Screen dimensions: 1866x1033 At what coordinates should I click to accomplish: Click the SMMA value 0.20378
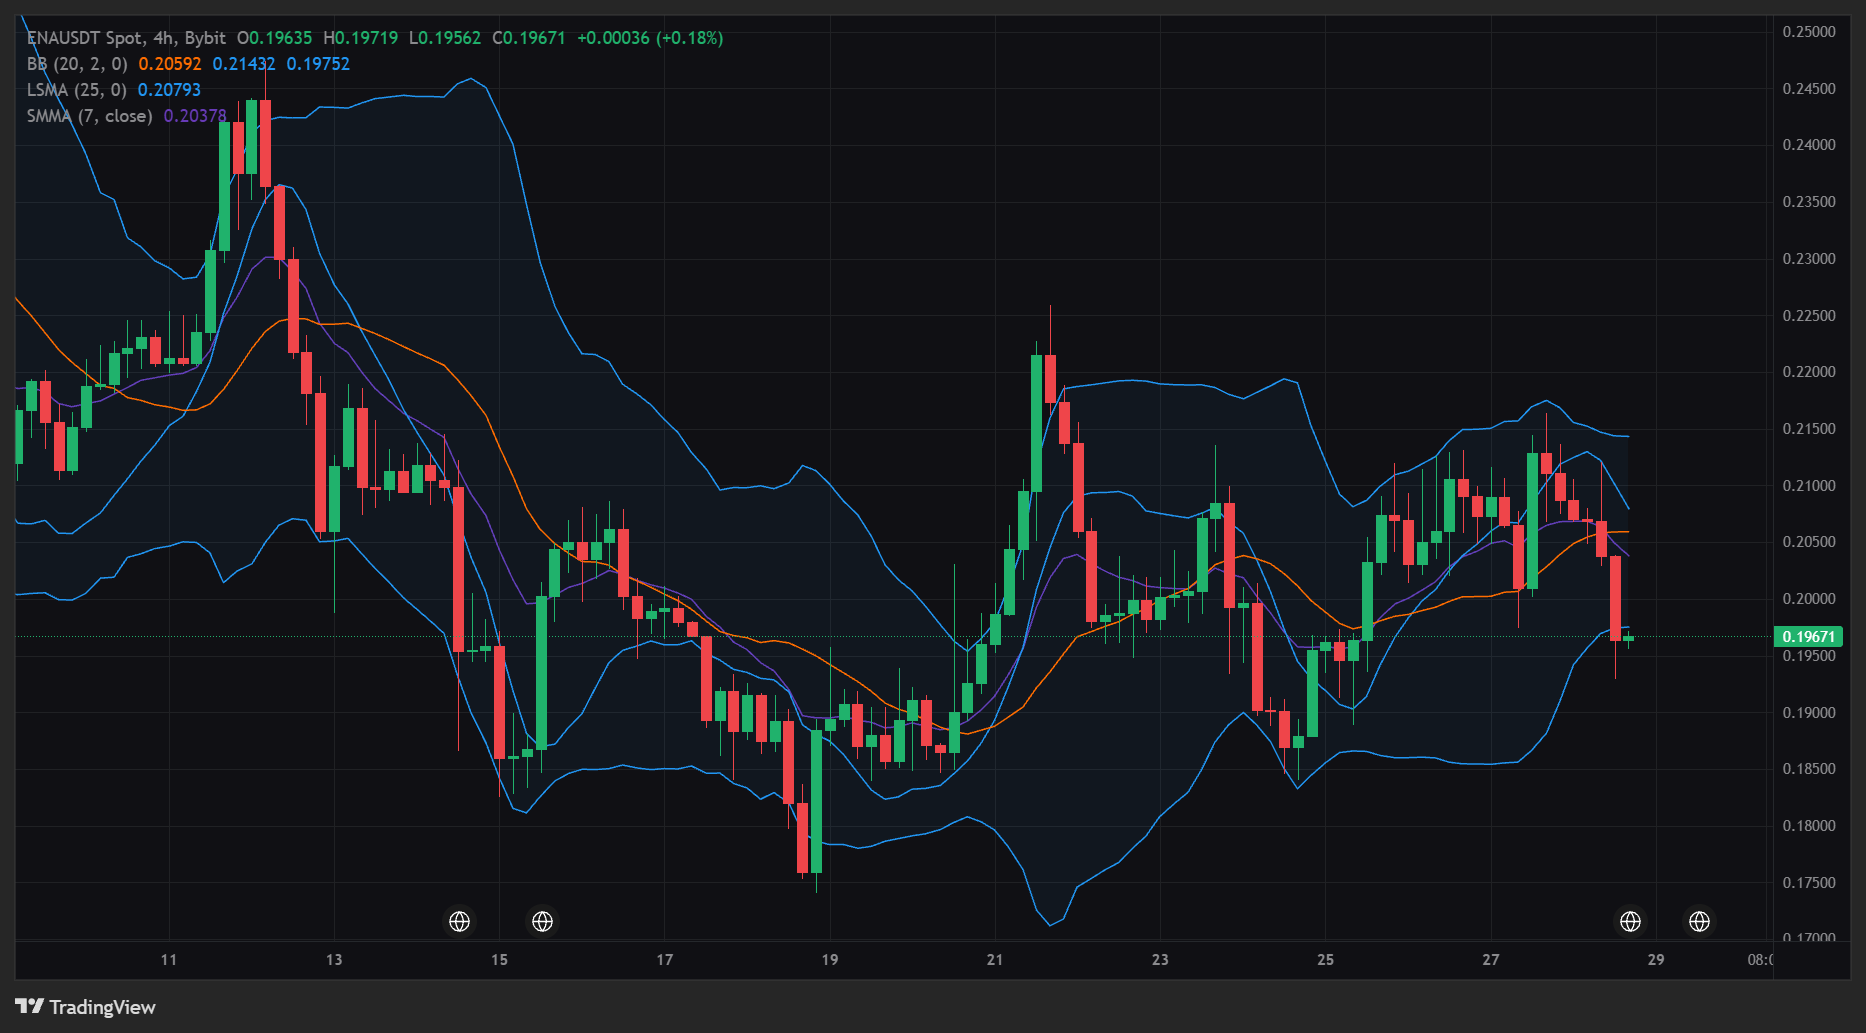[195, 116]
